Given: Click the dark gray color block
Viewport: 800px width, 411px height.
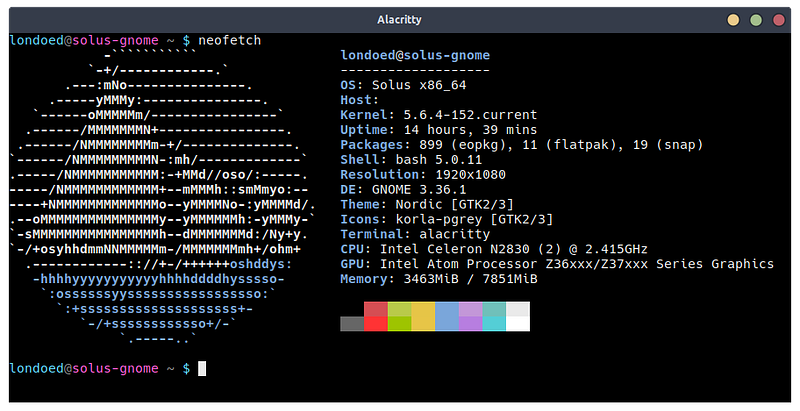Looking at the screenshot, I should [352, 324].
